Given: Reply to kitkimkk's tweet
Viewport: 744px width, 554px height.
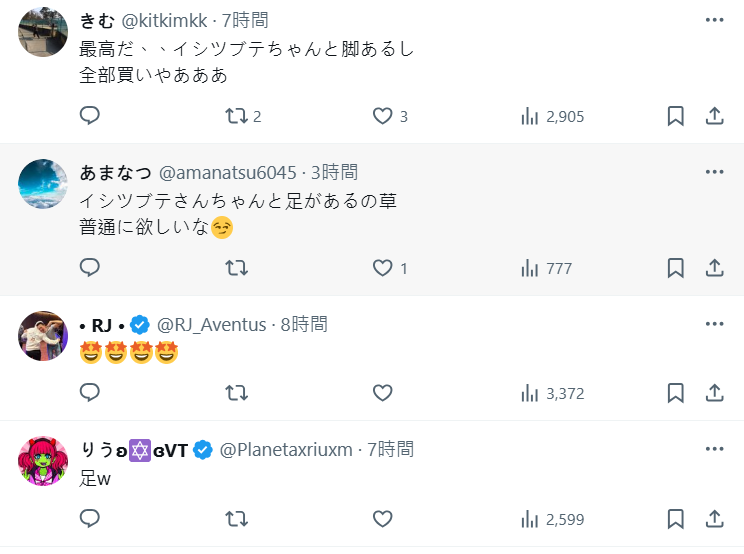Looking at the screenshot, I should point(90,116).
